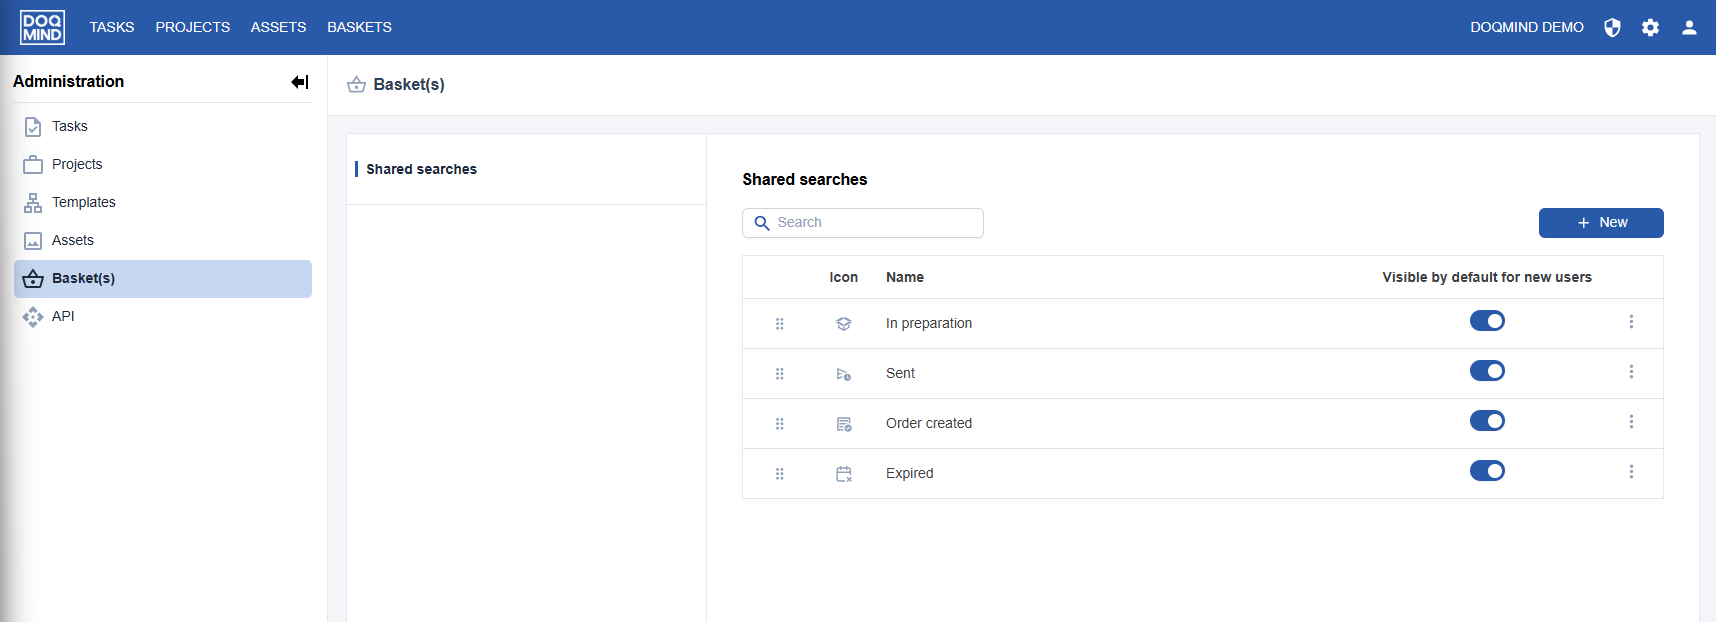
Task: Open the shield security icon
Action: pos(1612,28)
